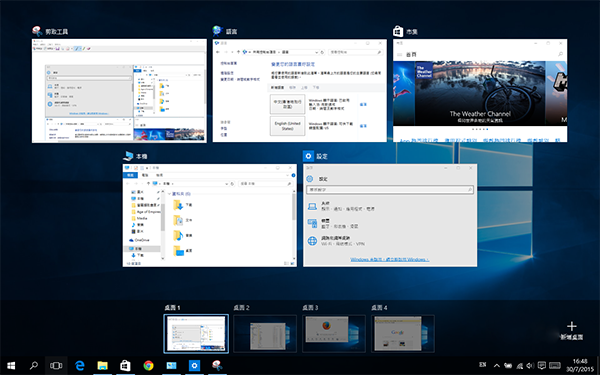Open the Action Center notification icon
Viewport: 600px width, 375px height.
542,365
